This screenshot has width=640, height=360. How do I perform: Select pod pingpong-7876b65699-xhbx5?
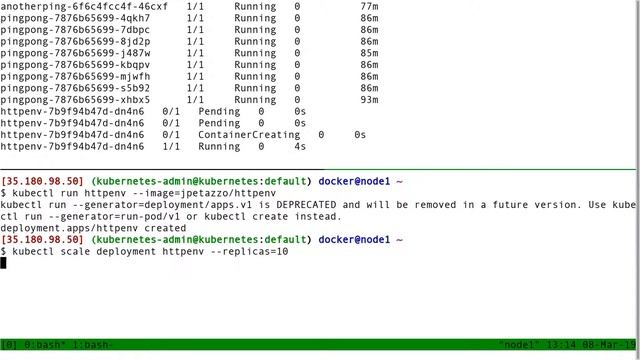[x=75, y=100]
